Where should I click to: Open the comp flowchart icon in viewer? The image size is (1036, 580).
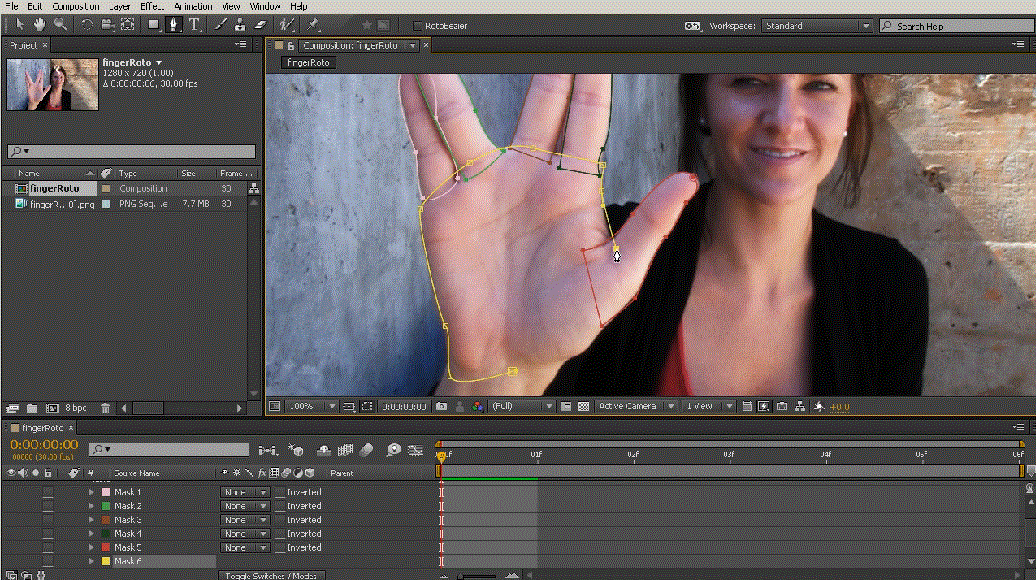799,406
